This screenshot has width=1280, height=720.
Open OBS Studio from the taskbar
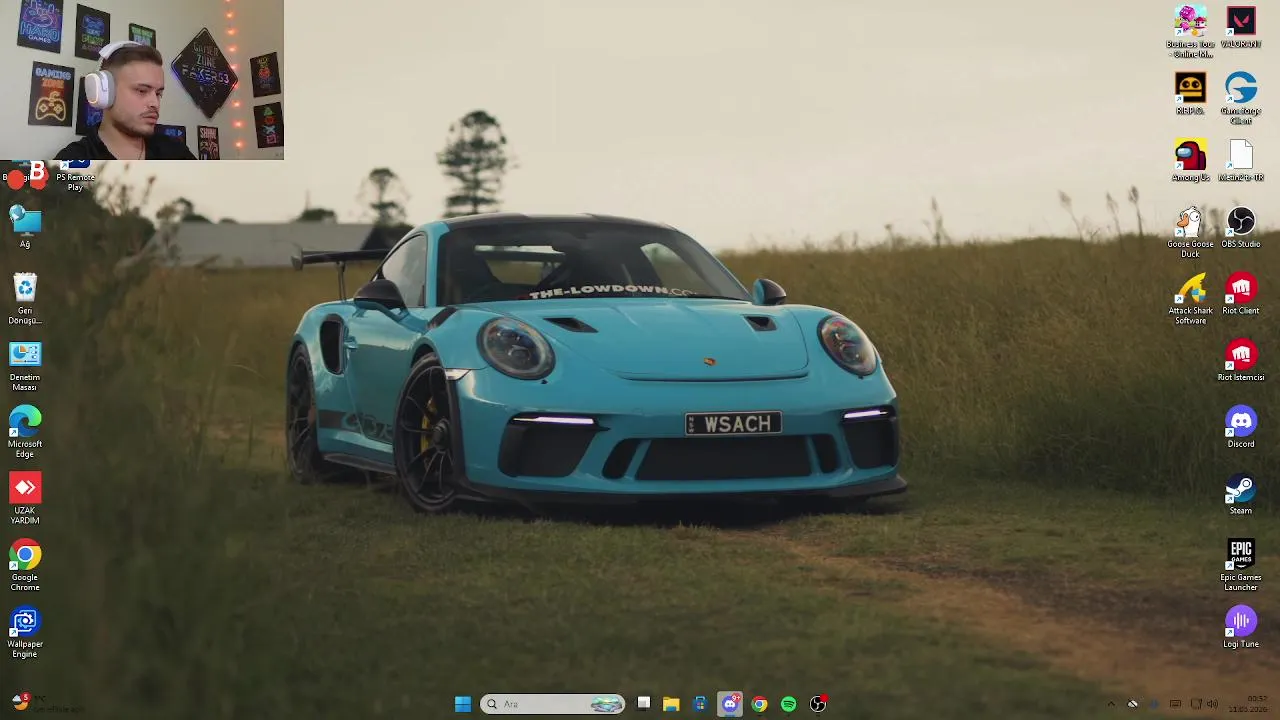[x=818, y=704]
